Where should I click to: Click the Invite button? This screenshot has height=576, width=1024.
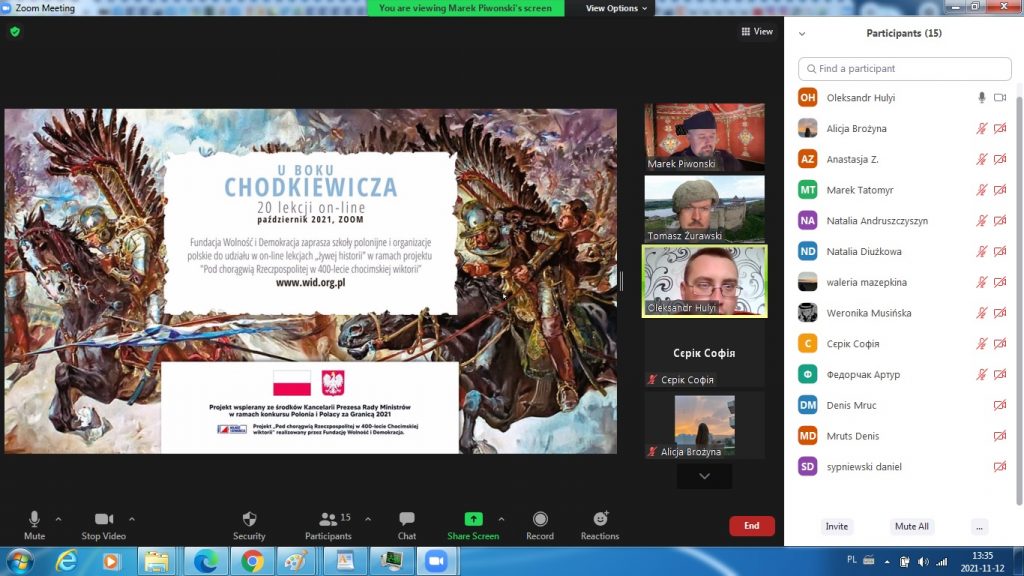(836, 526)
